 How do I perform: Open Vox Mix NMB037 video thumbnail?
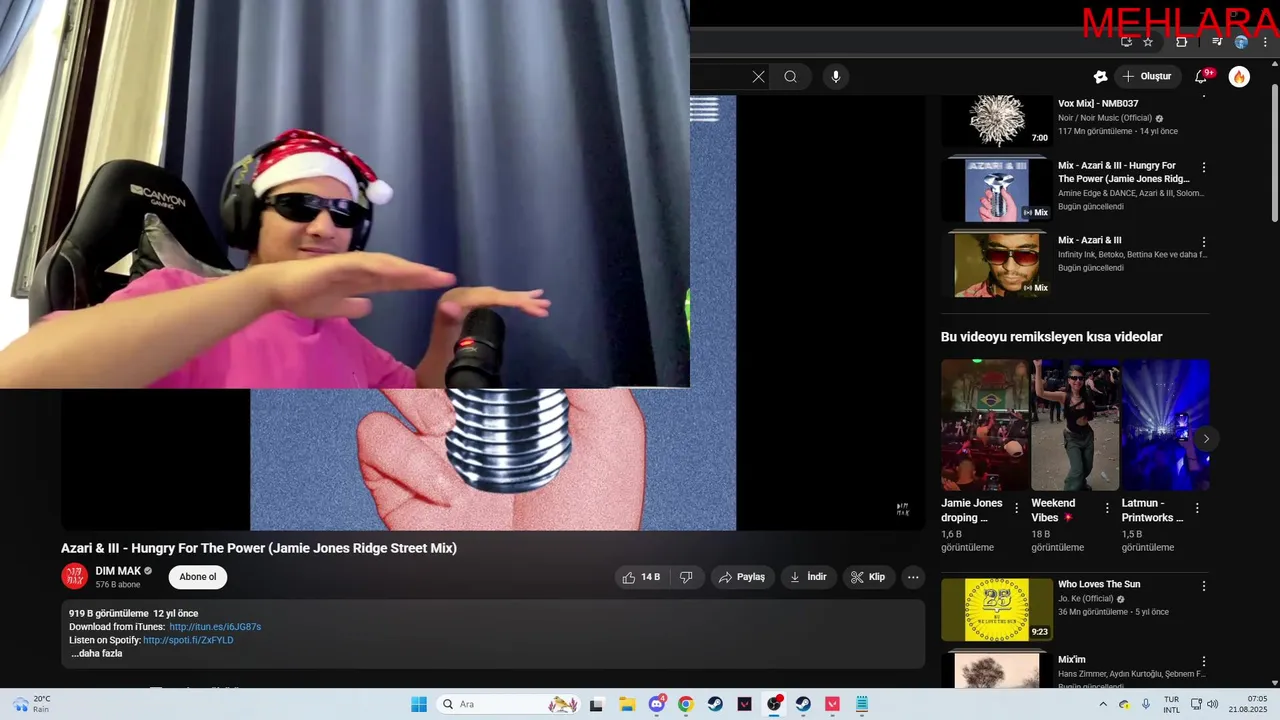[x=997, y=121]
